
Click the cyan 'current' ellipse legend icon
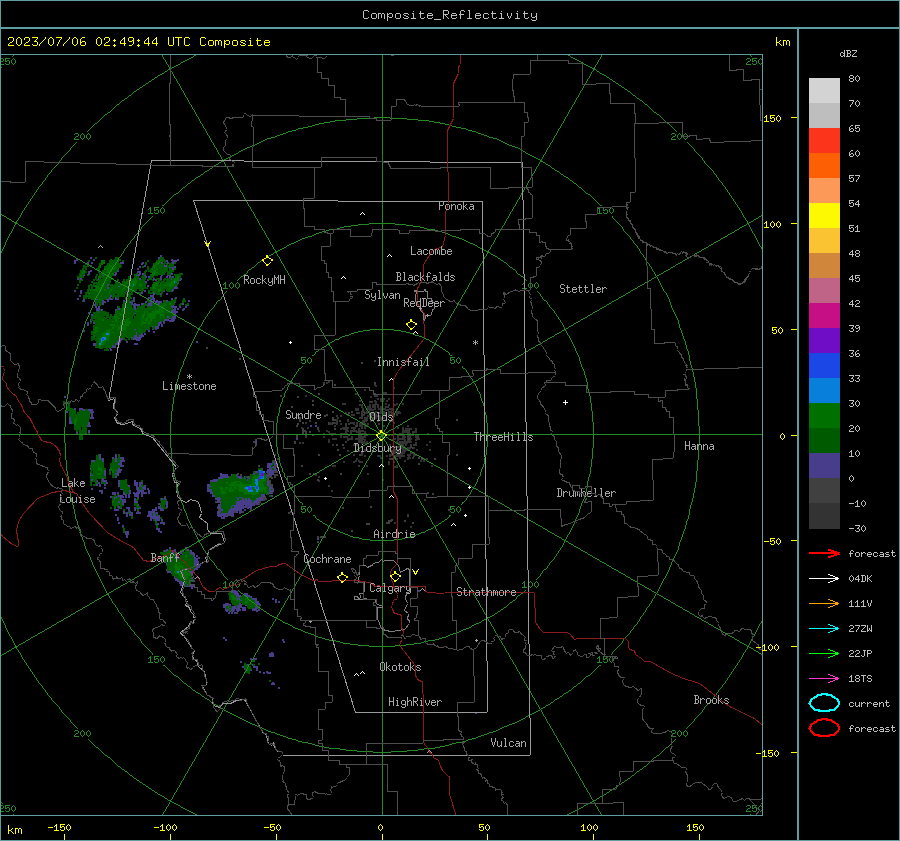pos(824,703)
